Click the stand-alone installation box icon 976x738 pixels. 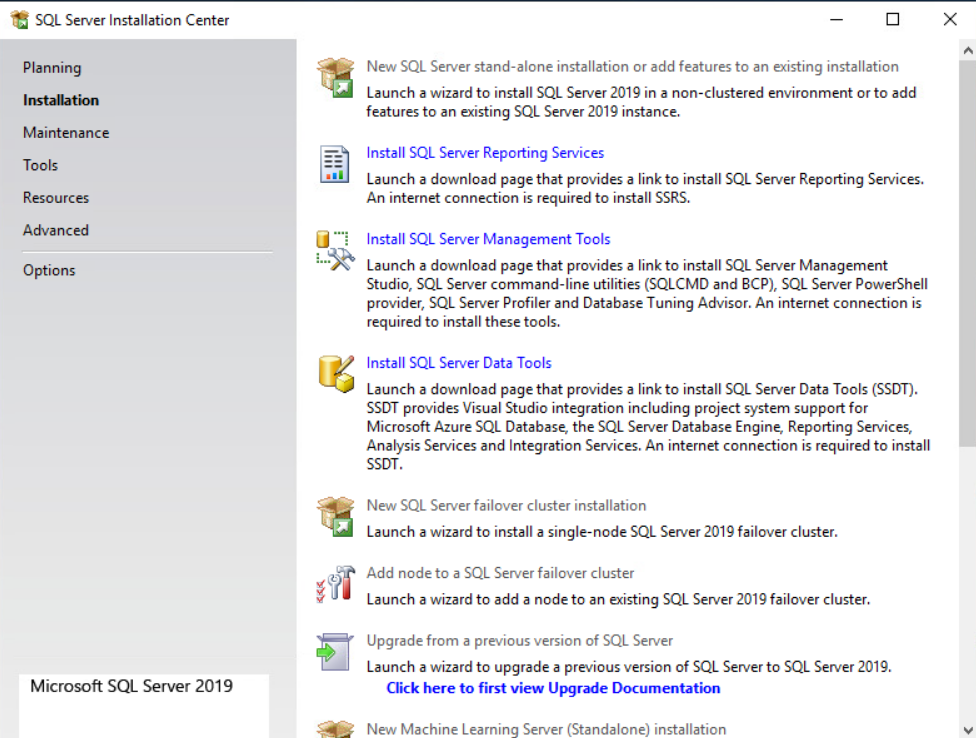[336, 78]
